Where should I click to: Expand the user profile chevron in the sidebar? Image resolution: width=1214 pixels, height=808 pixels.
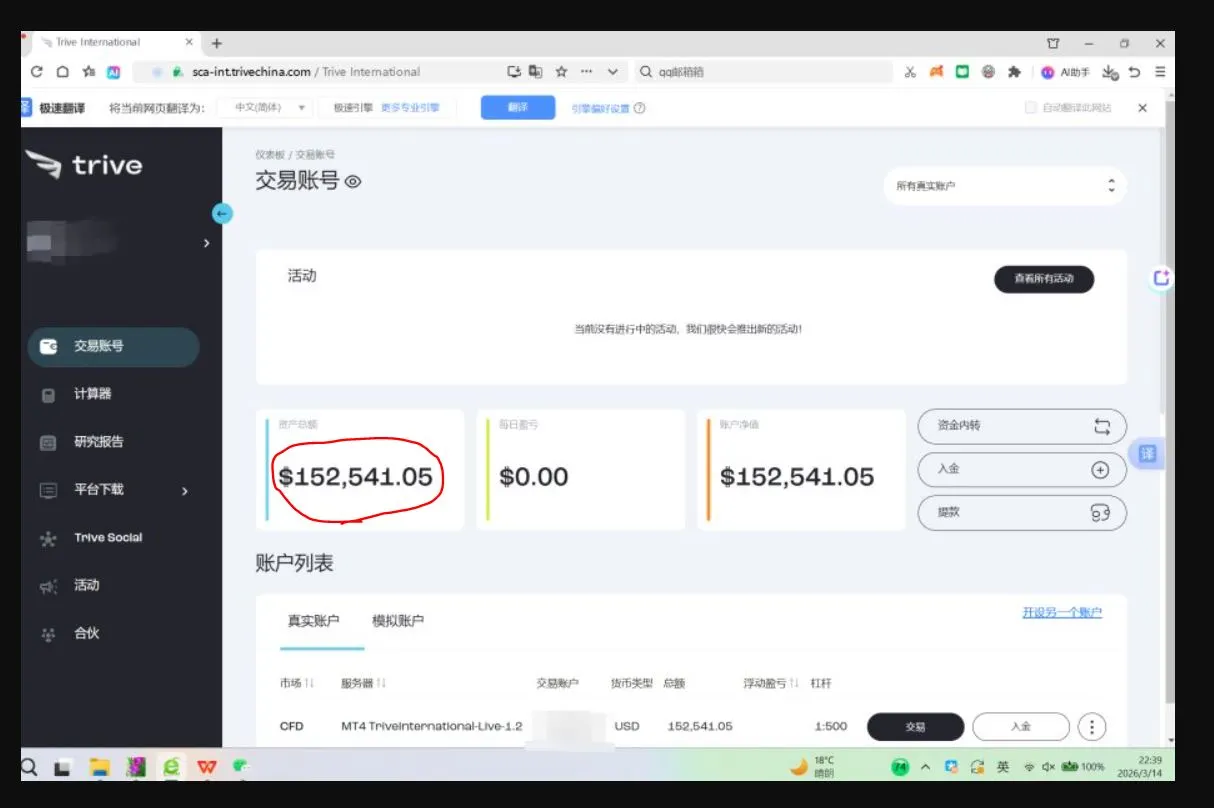point(207,243)
